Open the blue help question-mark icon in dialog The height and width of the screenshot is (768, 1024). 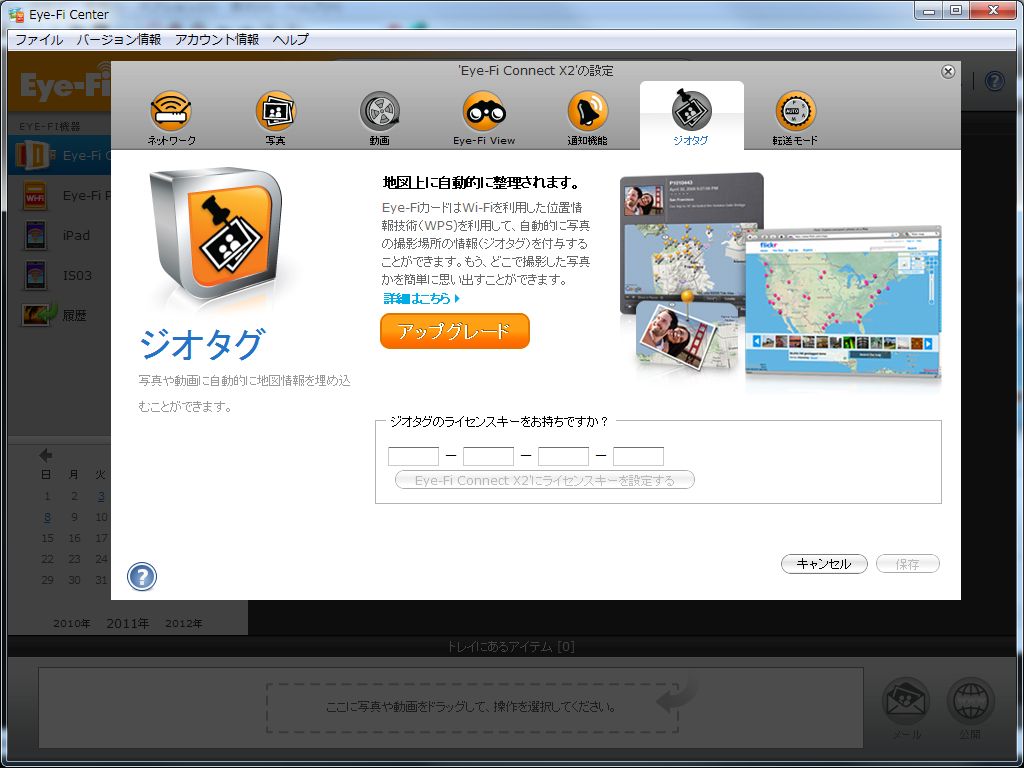click(x=142, y=577)
